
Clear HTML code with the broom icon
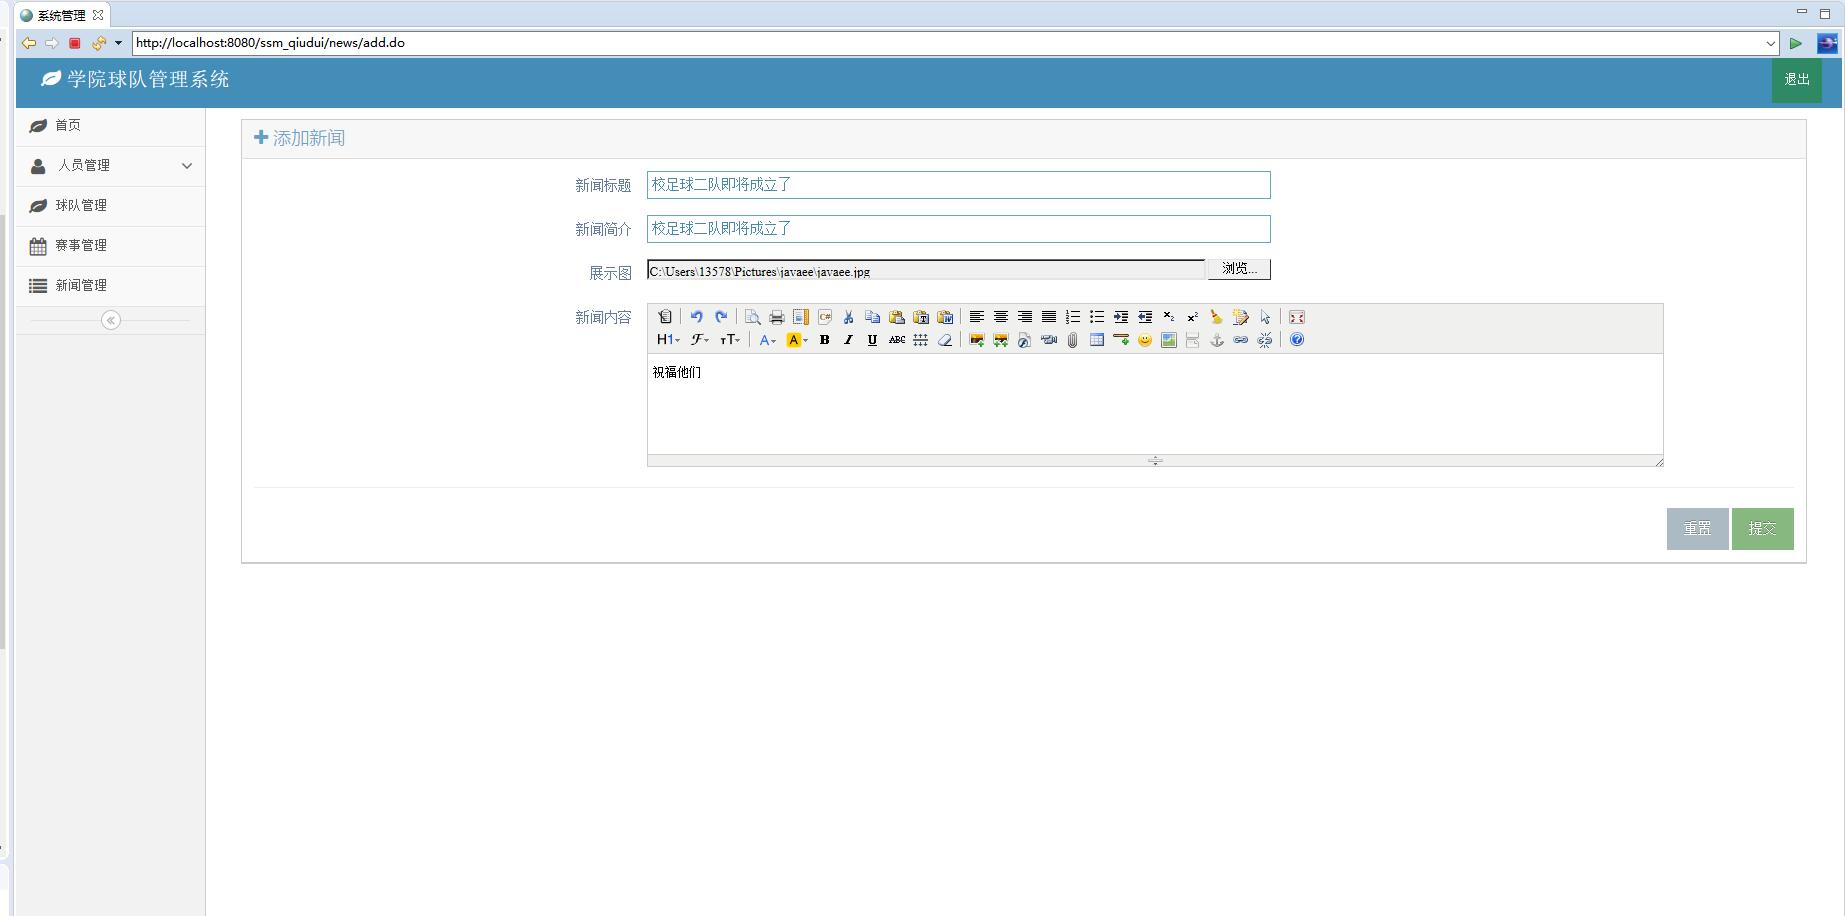tap(1217, 317)
